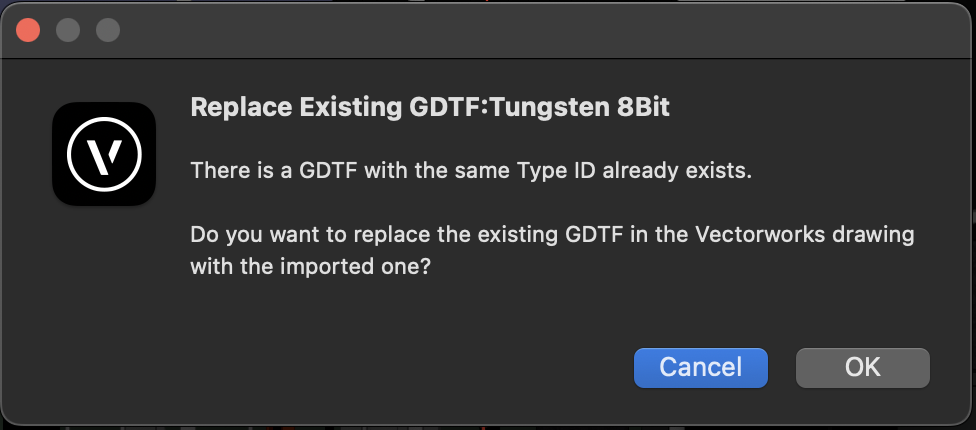This screenshot has width=976, height=430.
Task: Click the "Replace Existing GDTF:Tungsten 8Bit" heading
Action: 430,108
